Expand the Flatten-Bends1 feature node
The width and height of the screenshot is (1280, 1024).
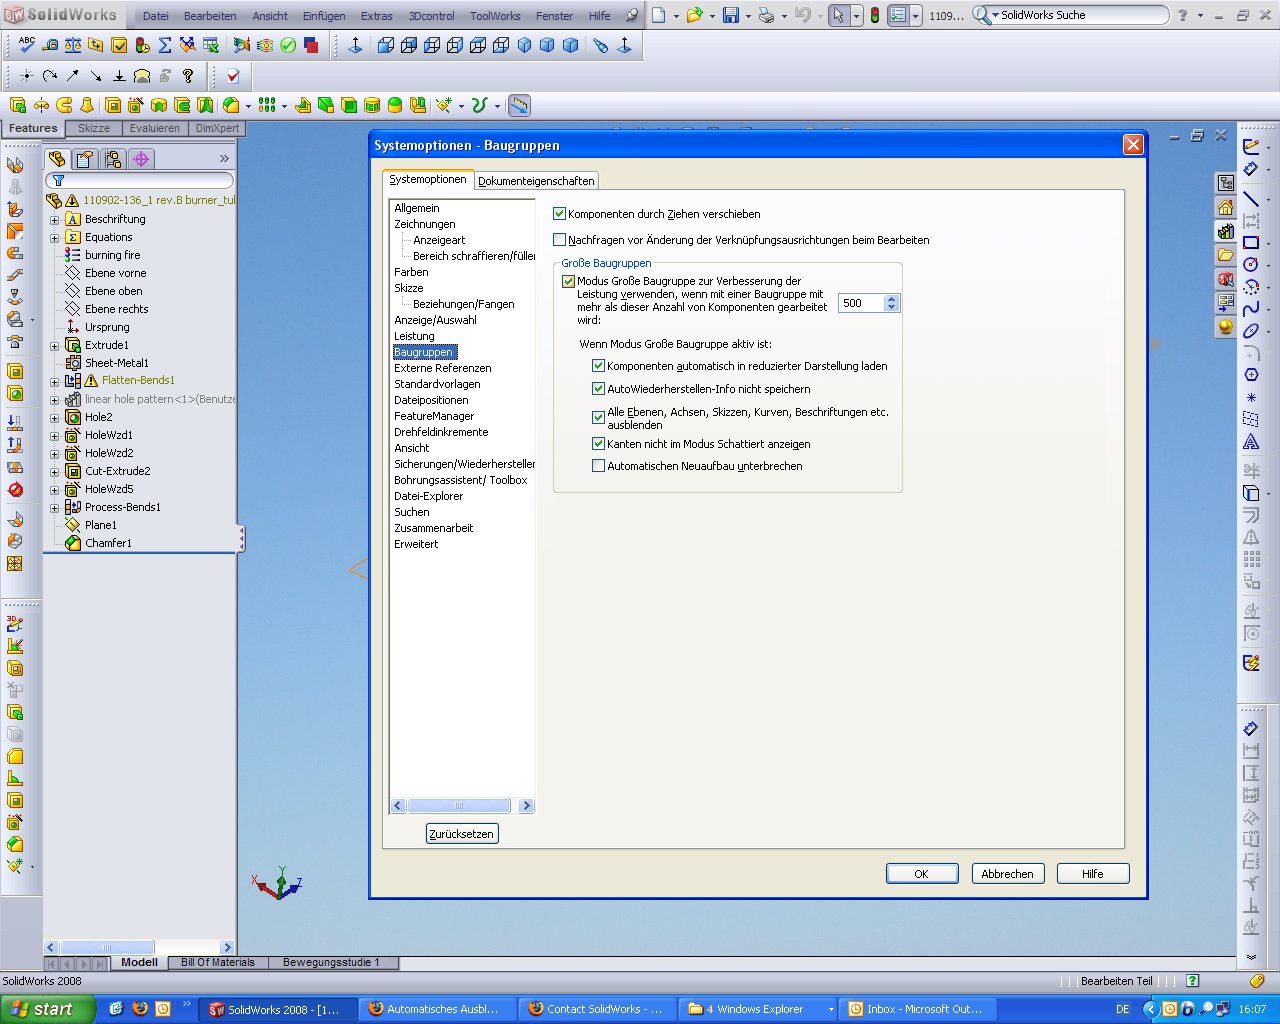click(55, 381)
